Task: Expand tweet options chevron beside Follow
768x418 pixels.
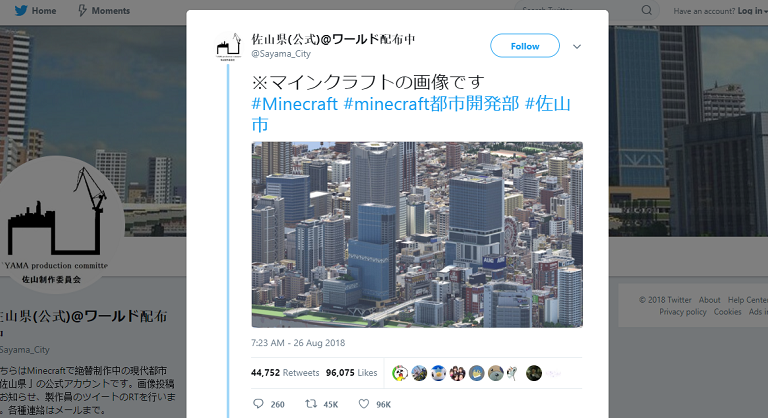Action: (577, 47)
